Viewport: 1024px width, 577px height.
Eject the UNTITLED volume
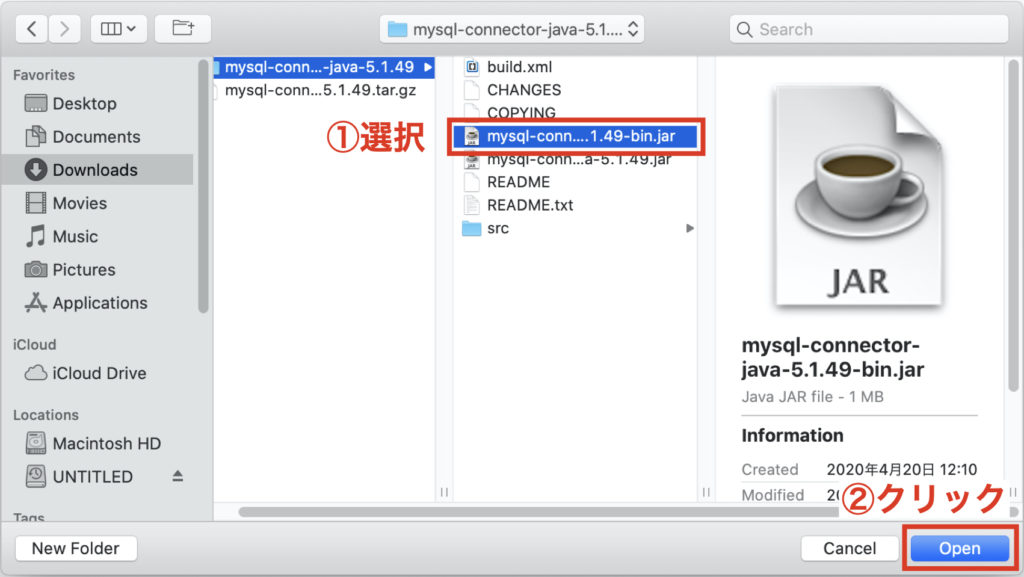pos(178,476)
